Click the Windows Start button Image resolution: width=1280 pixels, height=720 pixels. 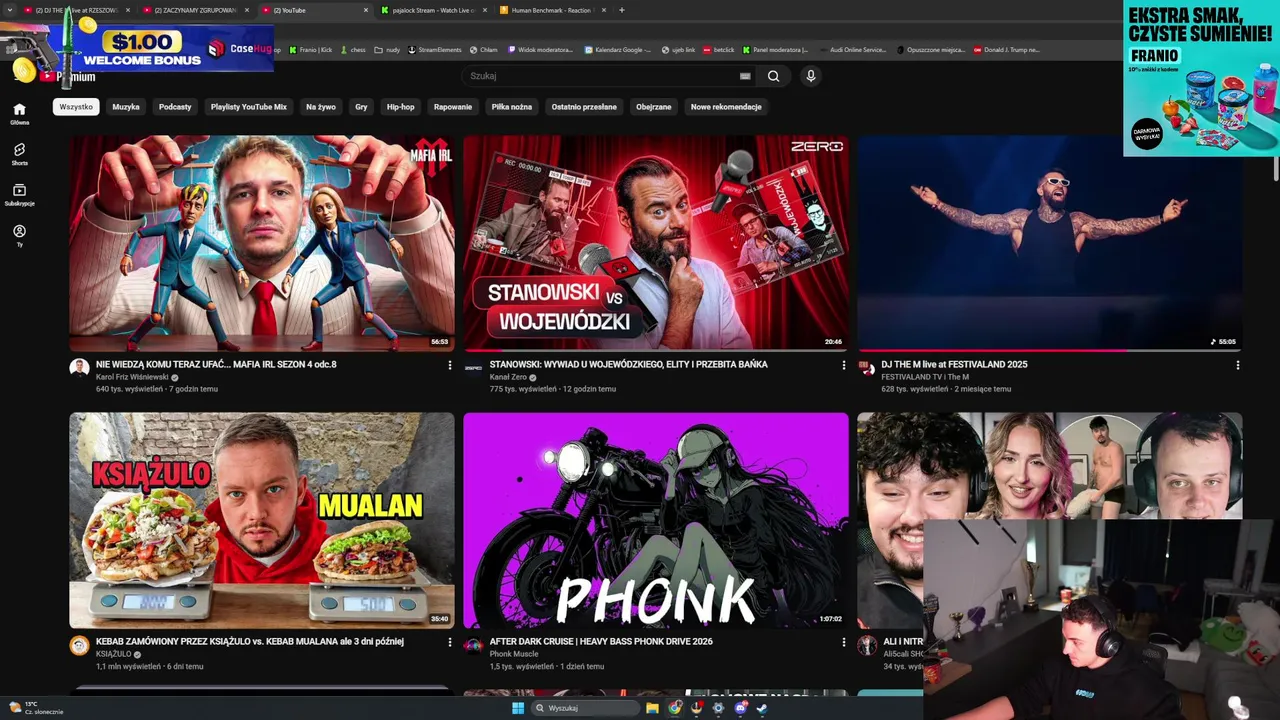click(518, 708)
